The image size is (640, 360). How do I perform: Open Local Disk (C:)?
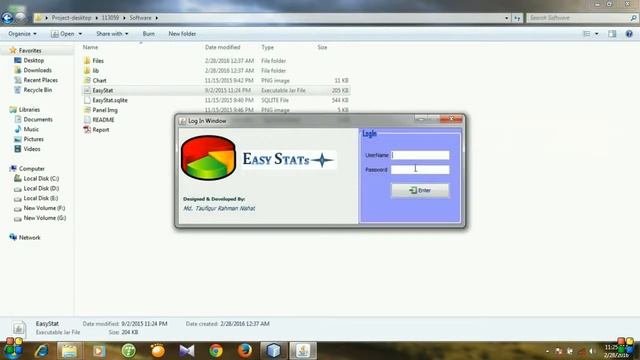click(41, 178)
